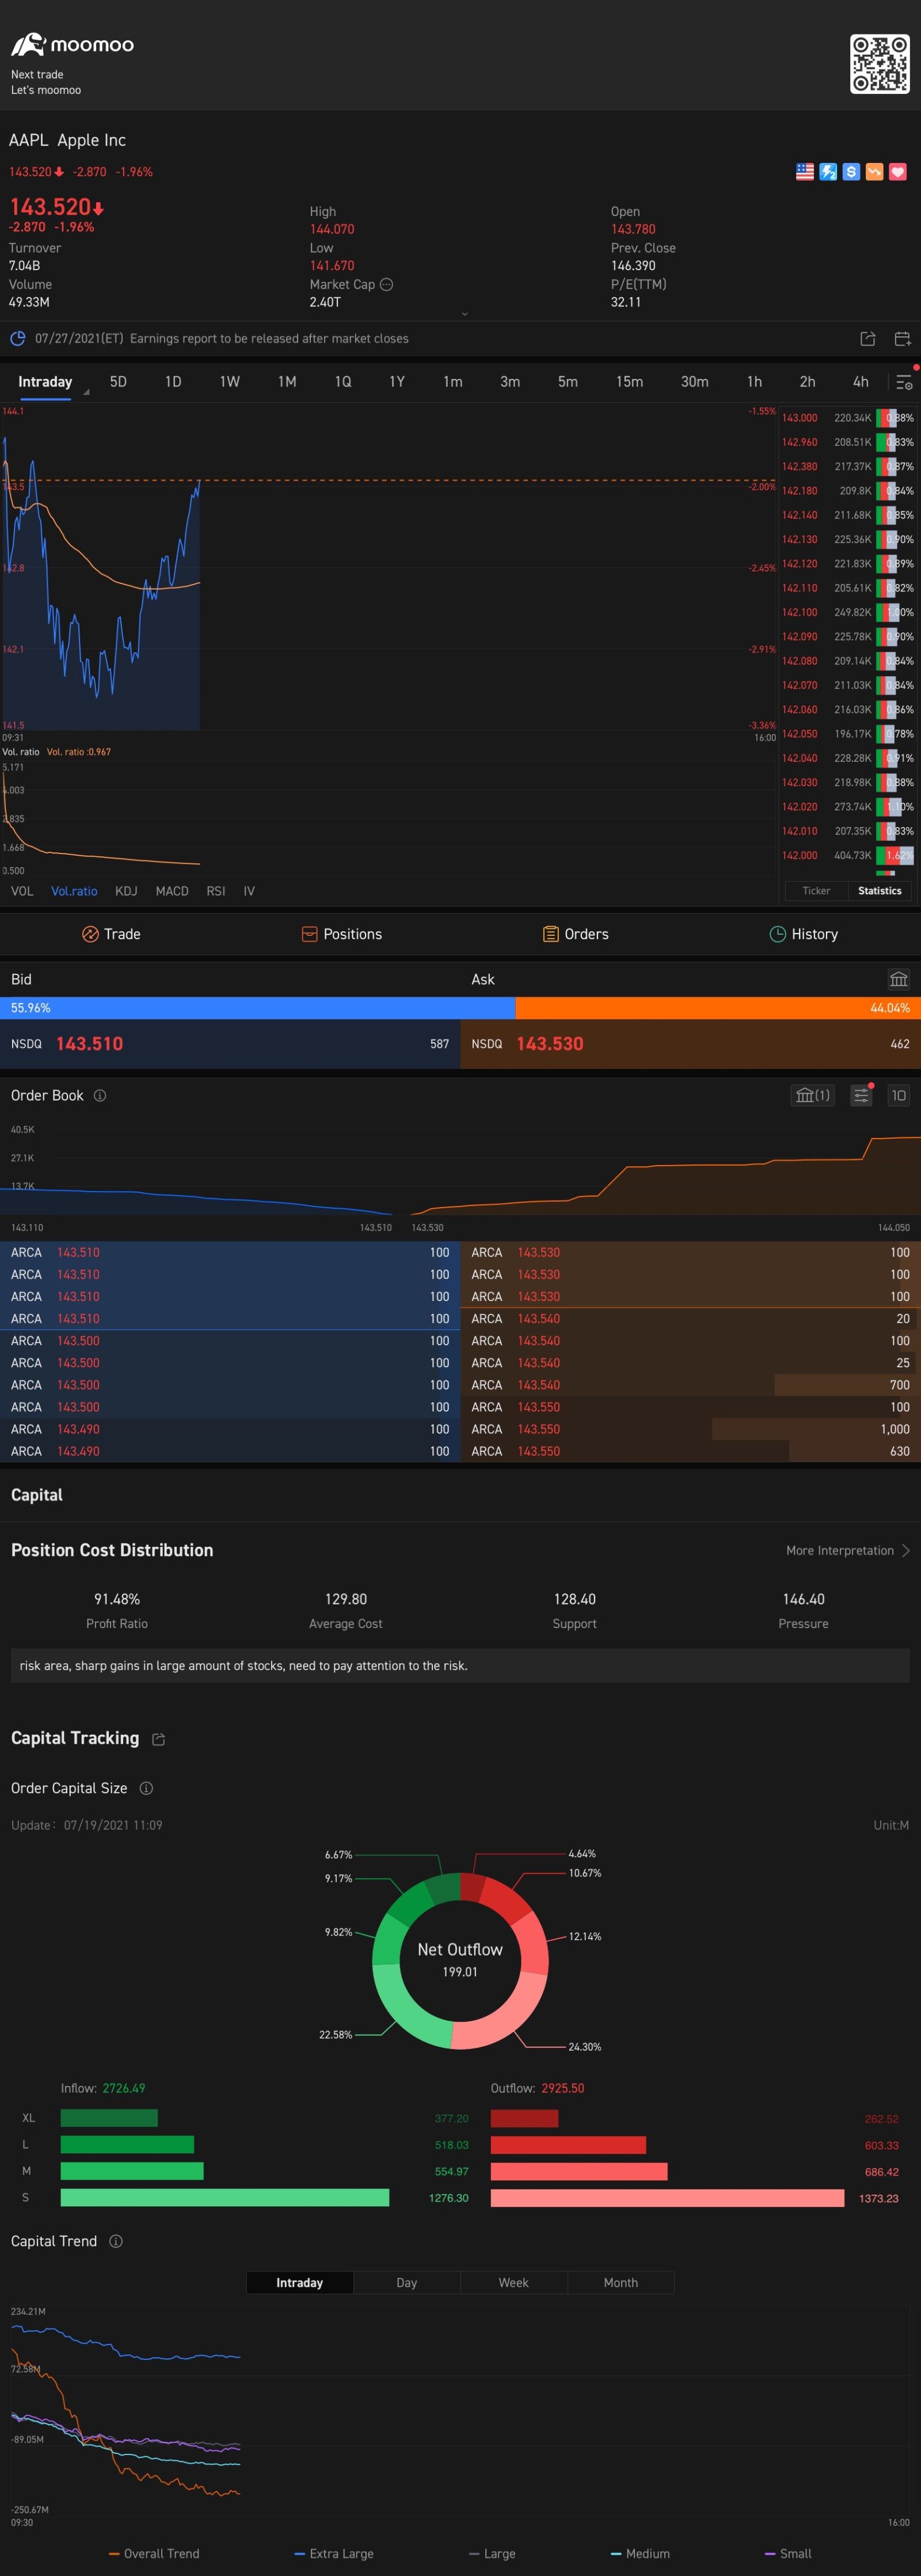
Task: Tap the orange downtrend short icon
Action: pyautogui.click(x=874, y=172)
